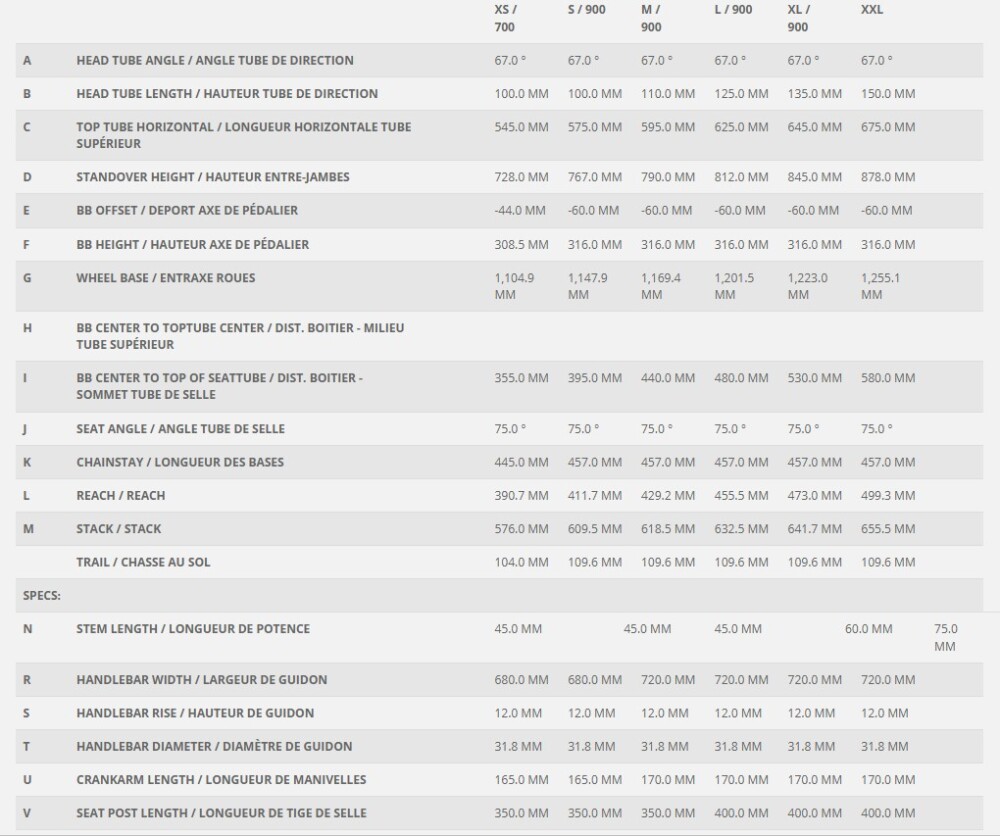The width and height of the screenshot is (1000, 836).
Task: Click the 545.0 MM top tube value
Action: 521,127
